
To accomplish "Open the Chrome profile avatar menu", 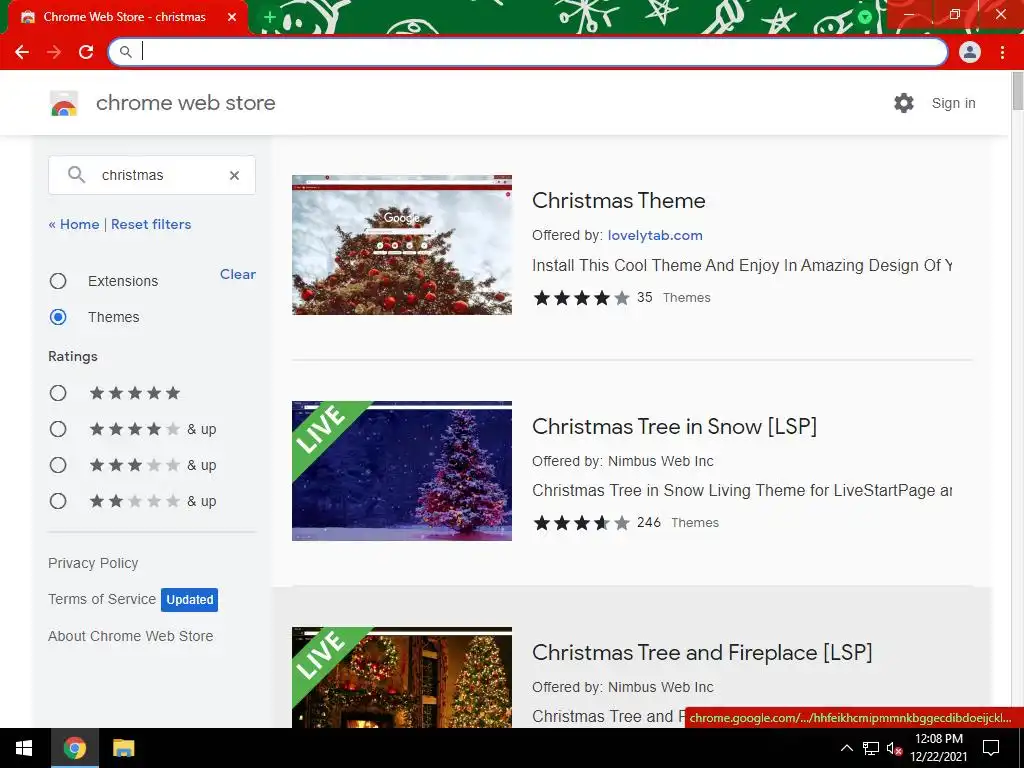I will point(970,52).
